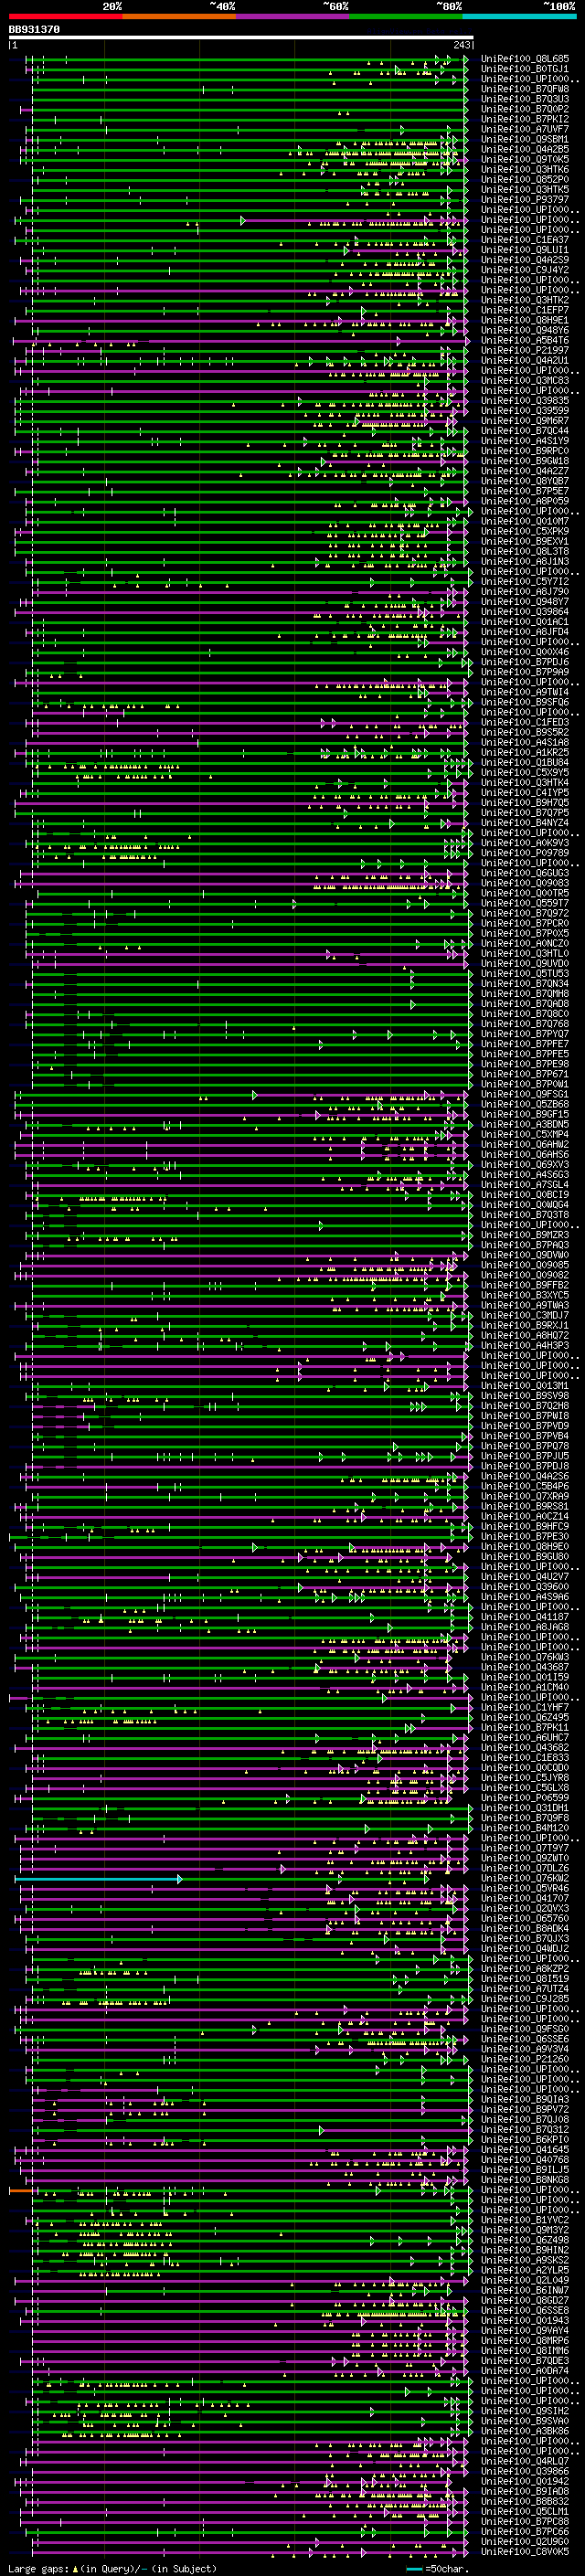Click the white query sequence bar
The height and width of the screenshot is (2576, 585).
click(x=241, y=38)
